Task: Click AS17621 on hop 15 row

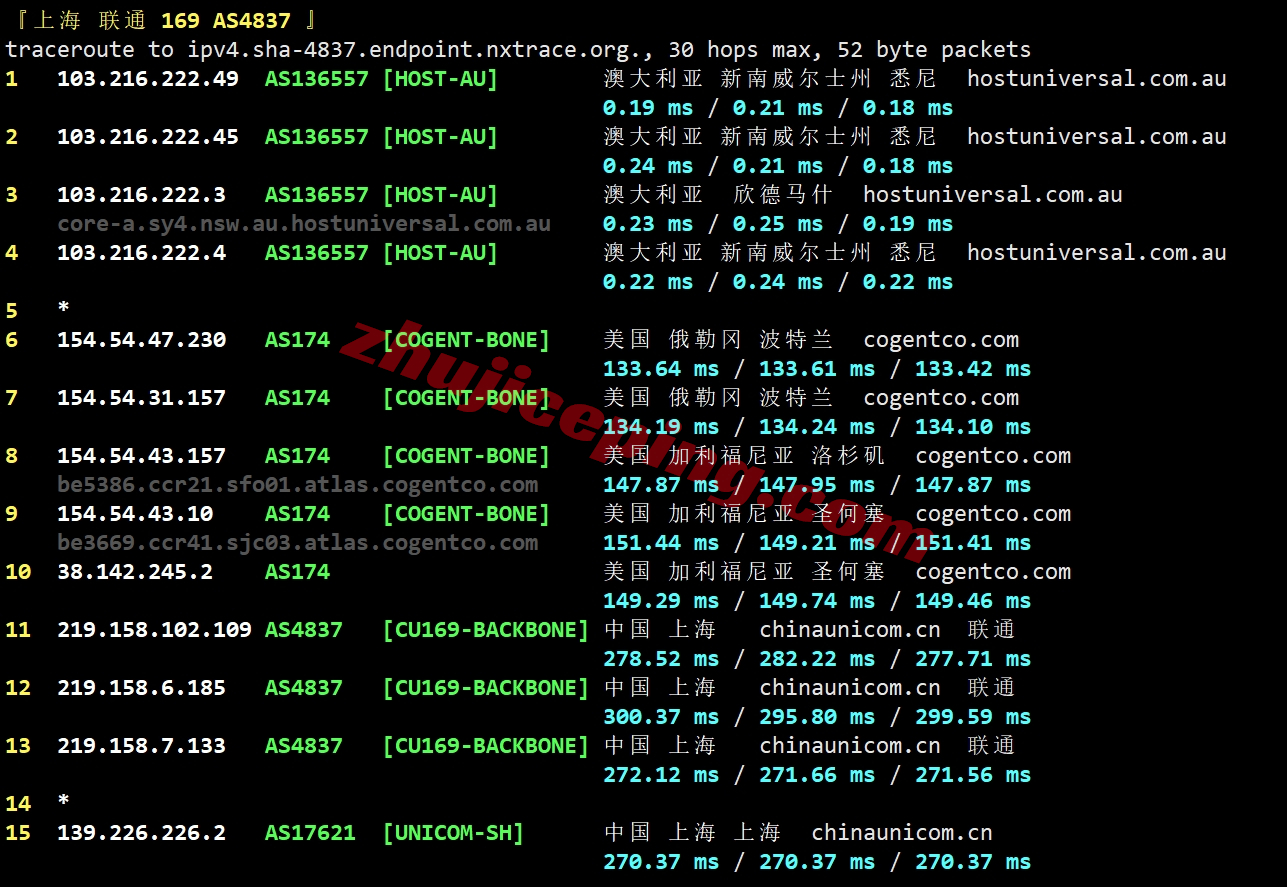Action: (x=310, y=833)
